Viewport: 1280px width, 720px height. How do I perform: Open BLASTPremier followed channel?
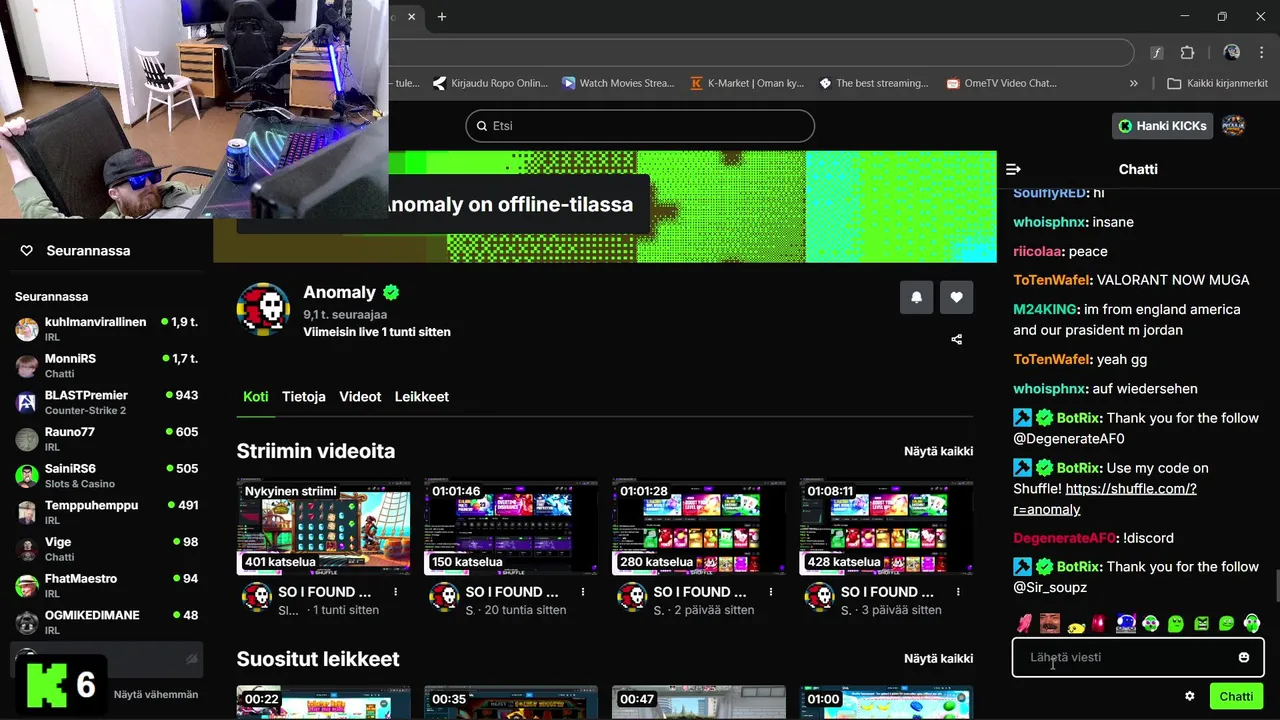click(106, 403)
